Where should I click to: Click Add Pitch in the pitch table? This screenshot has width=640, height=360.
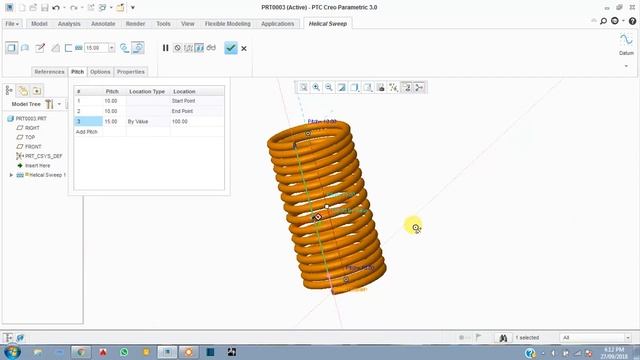point(87,132)
